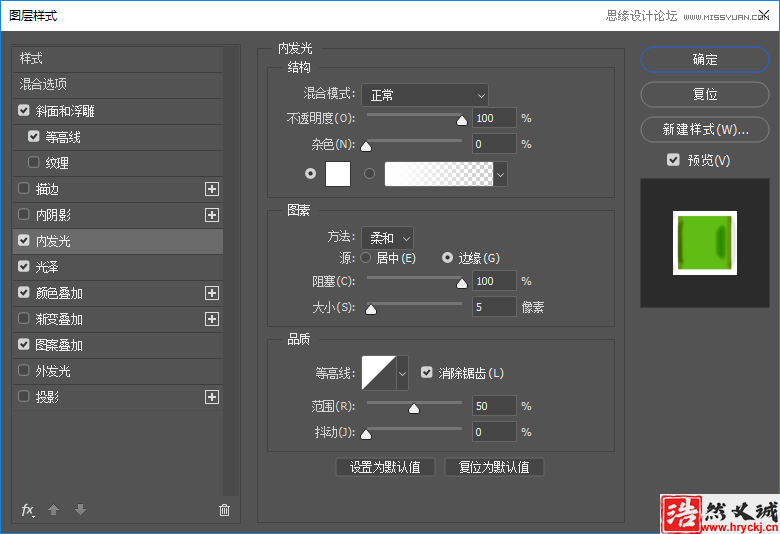Viewport: 780px width, 534px height.
Task: Click the 新建样式(W)... button
Action: 705,130
